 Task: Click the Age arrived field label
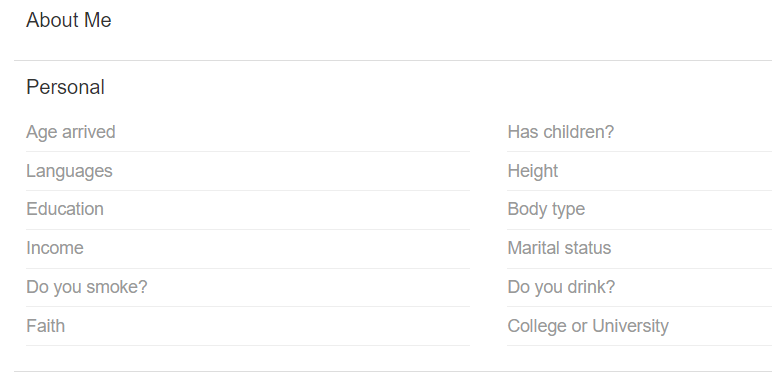pos(71,132)
